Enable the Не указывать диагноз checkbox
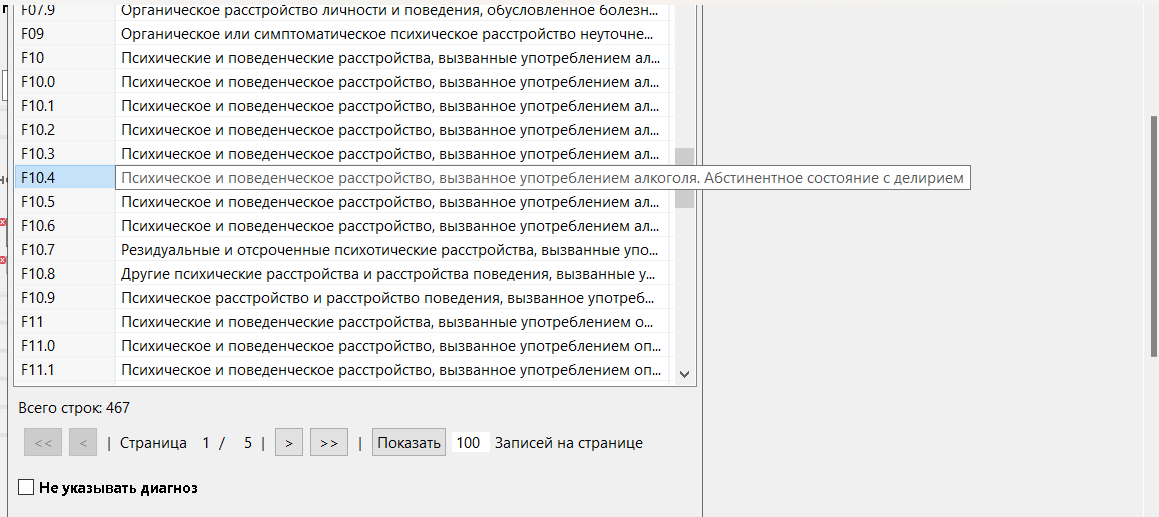Viewport: 1159px width, 517px height. [x=27, y=487]
